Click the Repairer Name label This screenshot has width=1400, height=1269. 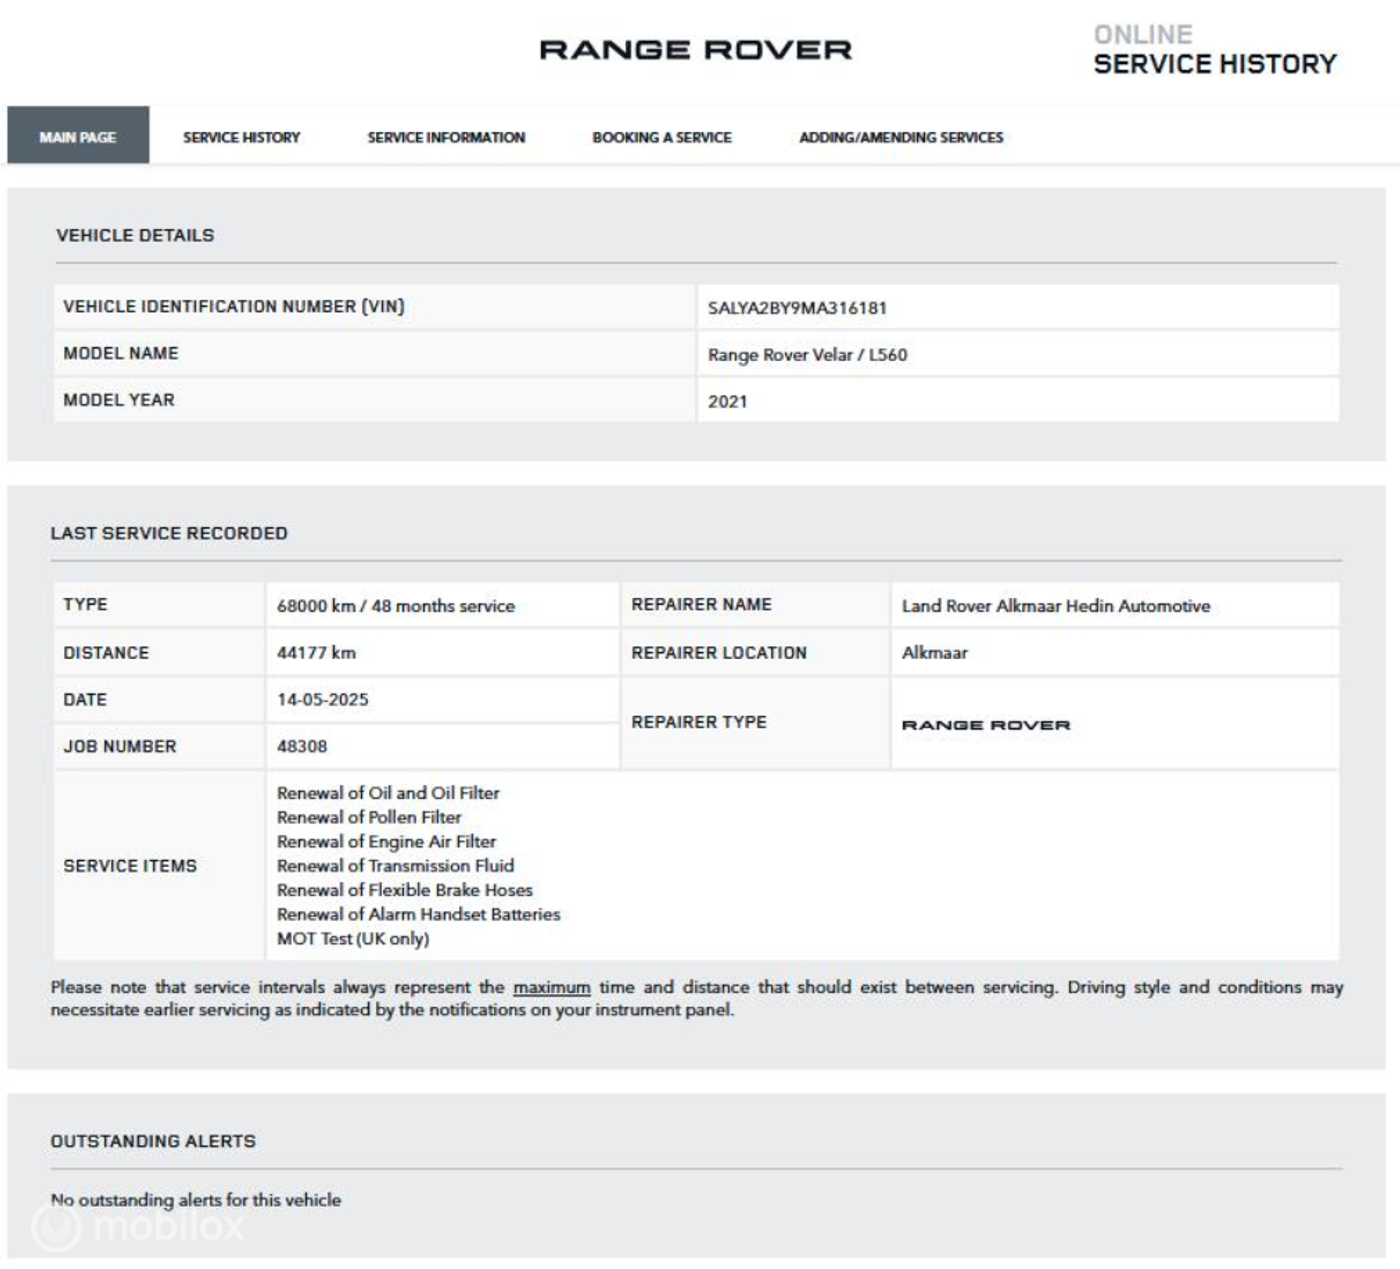coord(702,605)
